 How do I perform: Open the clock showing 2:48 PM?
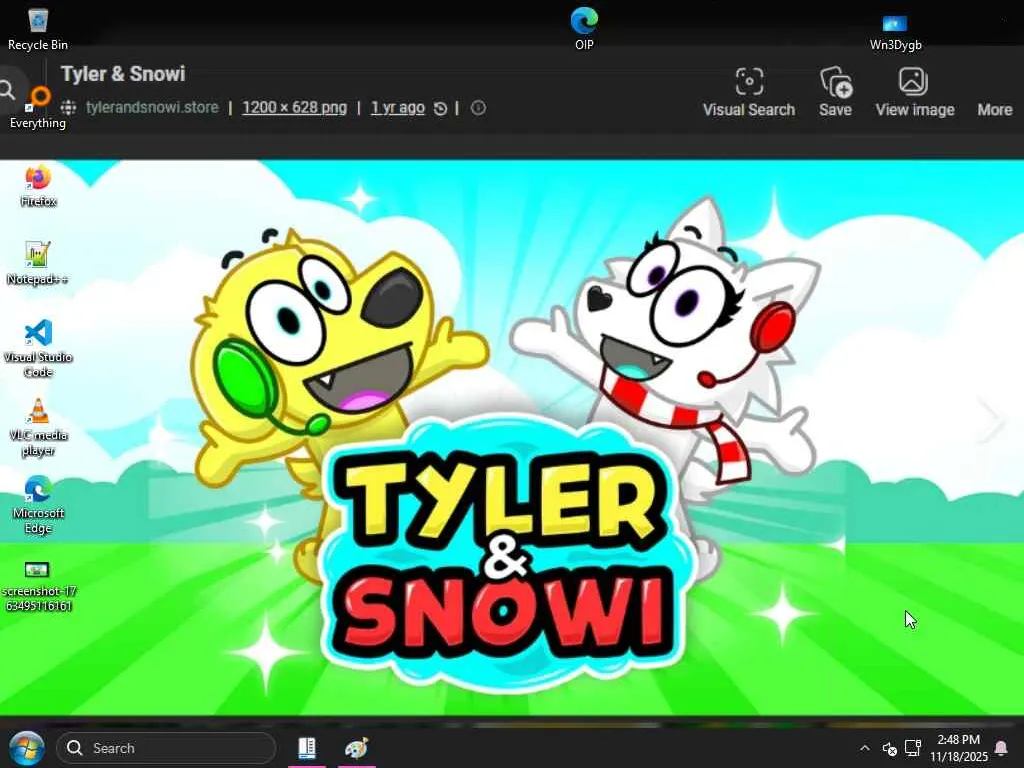tap(959, 748)
